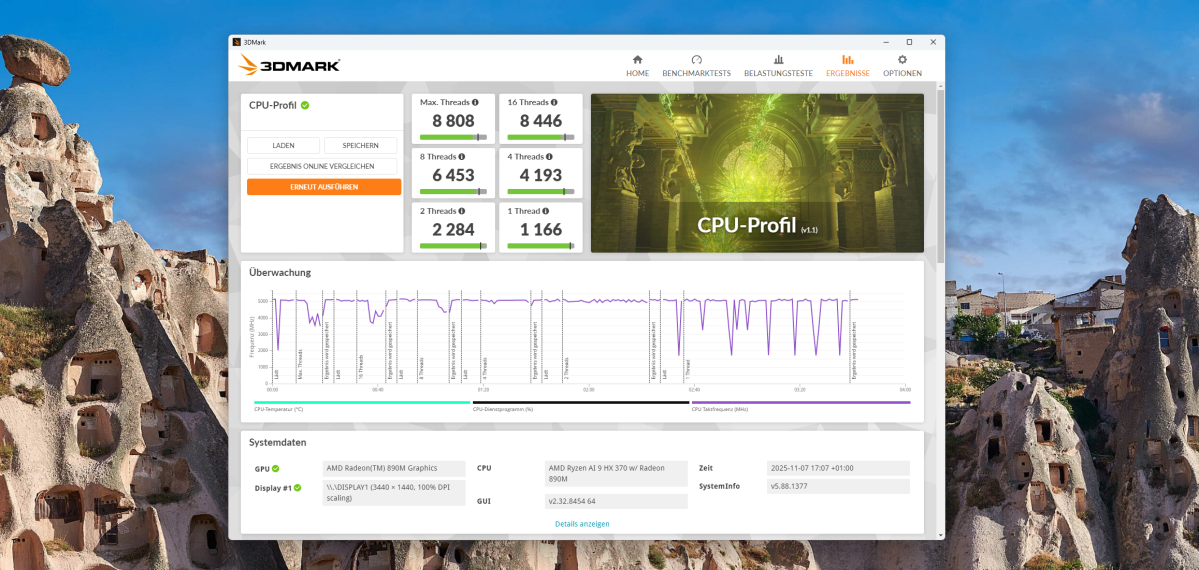Click the Systemdaten heading

(278, 442)
